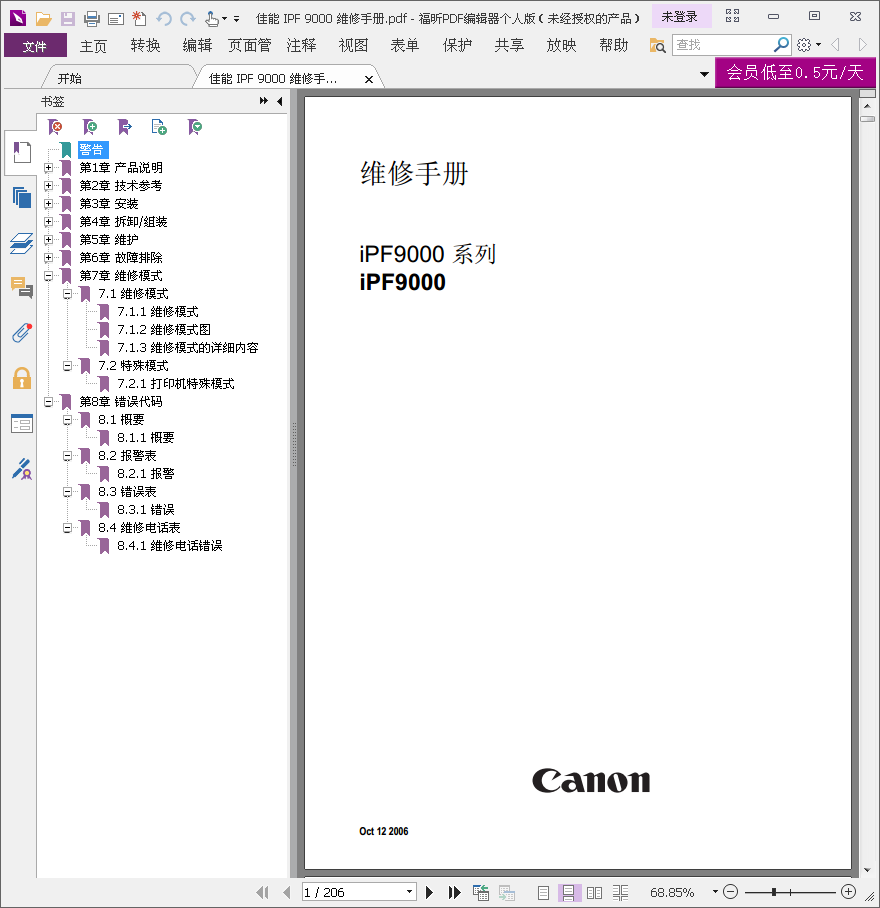Go to the next page

429,892
